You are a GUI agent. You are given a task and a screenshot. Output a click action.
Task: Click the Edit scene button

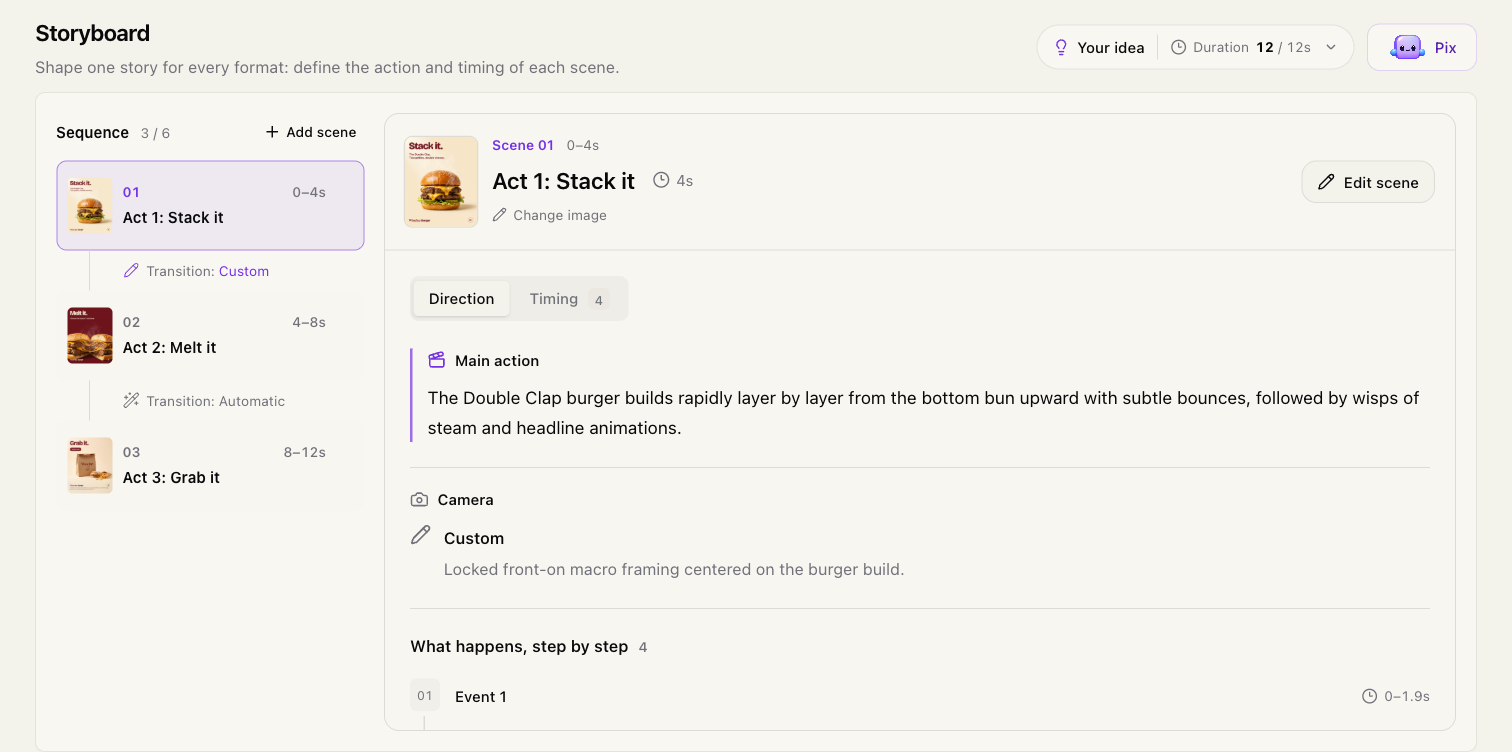pos(1368,182)
